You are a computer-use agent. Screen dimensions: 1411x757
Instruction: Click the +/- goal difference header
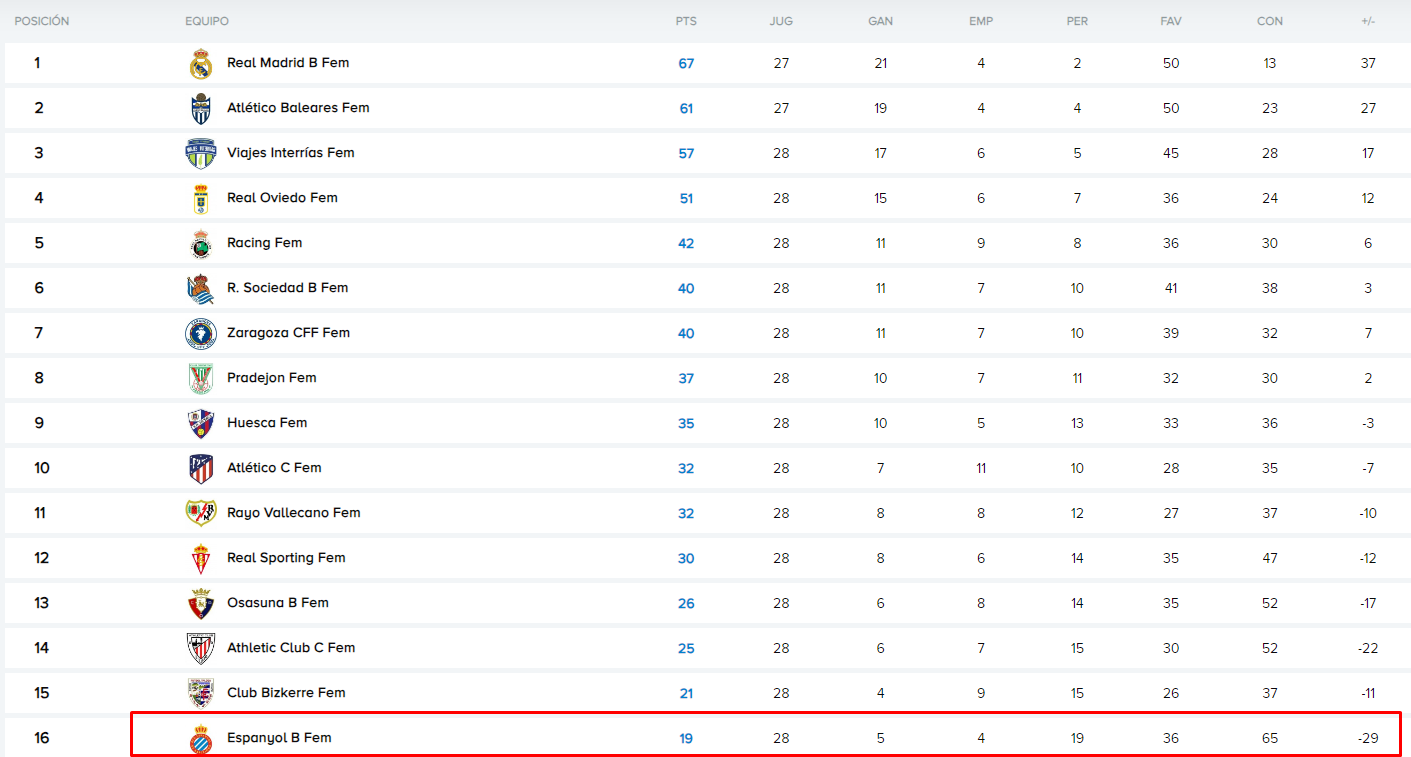(1368, 21)
